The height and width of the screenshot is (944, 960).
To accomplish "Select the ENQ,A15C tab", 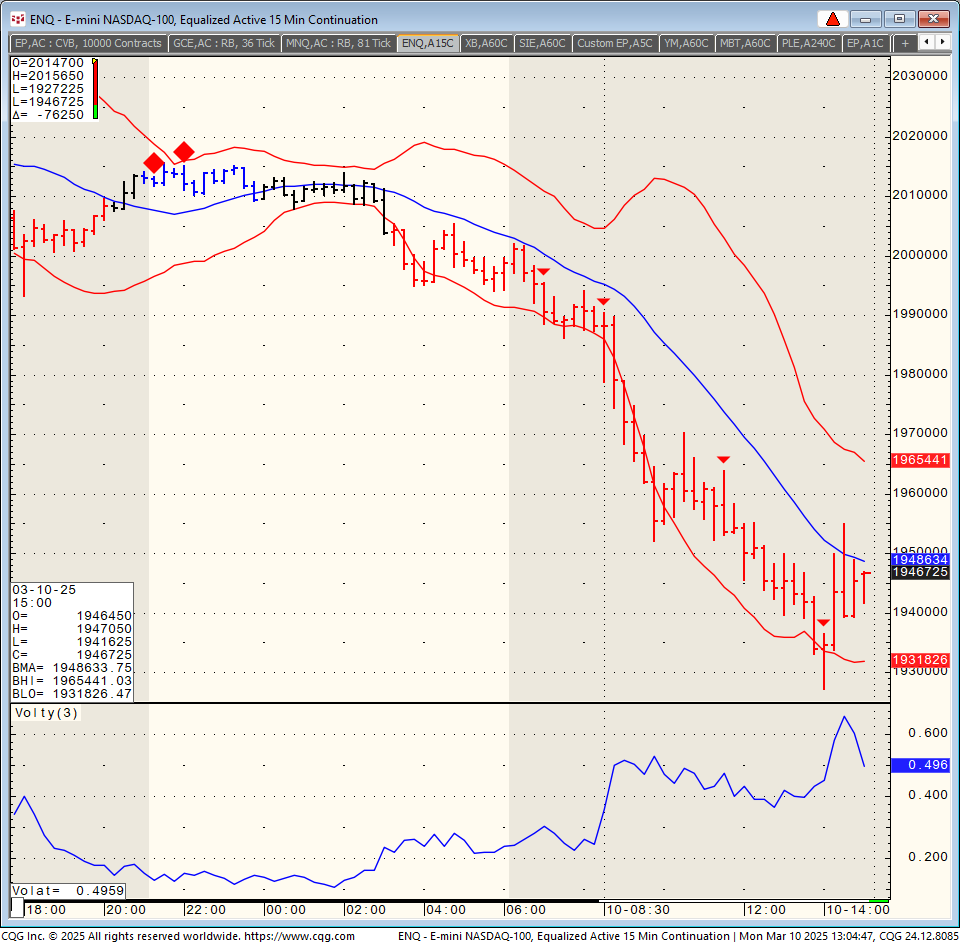I will [428, 43].
